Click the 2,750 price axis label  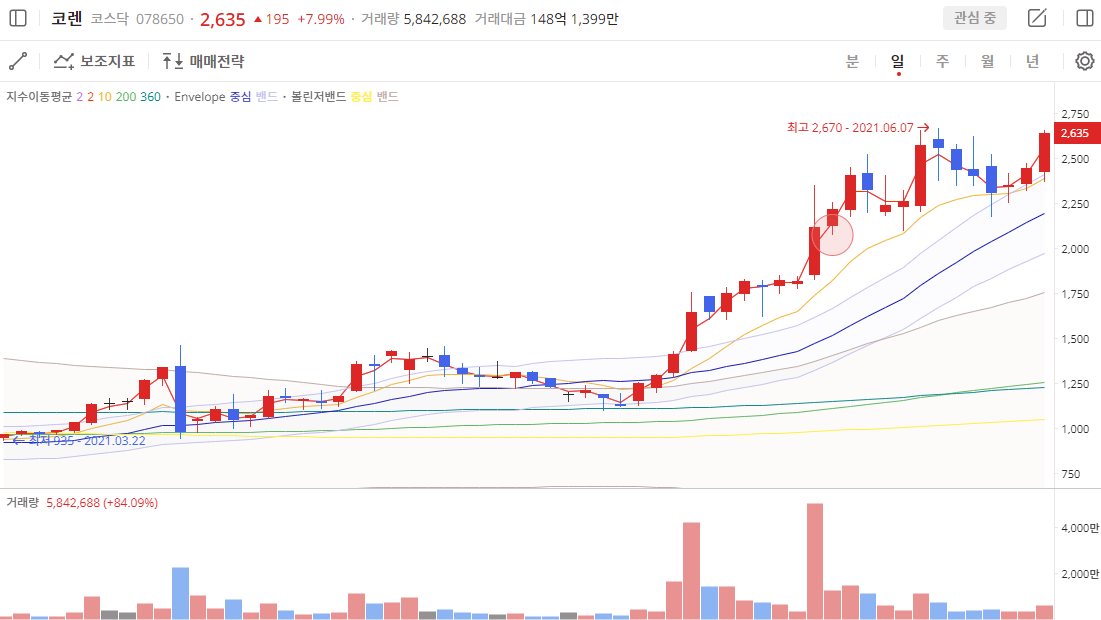tap(1075, 114)
